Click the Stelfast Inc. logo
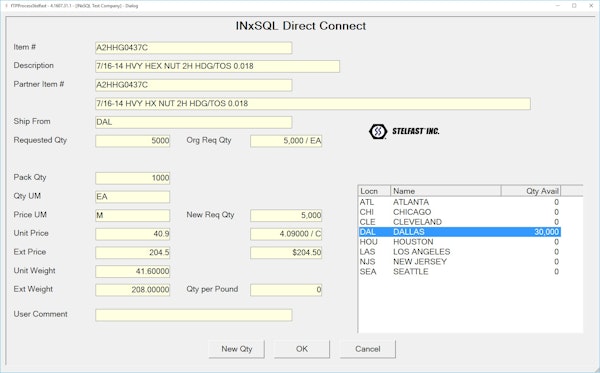This screenshot has width=600, height=373. (404, 131)
